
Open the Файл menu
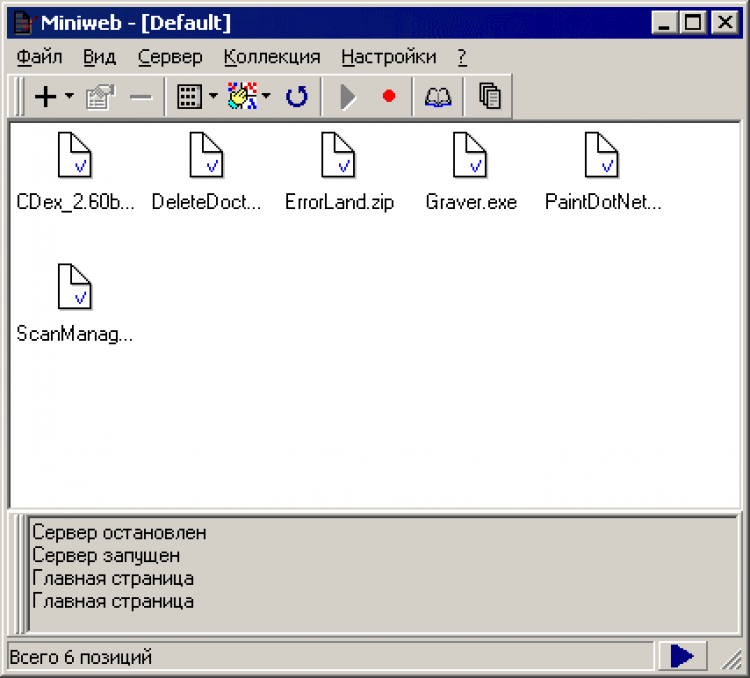click(x=39, y=57)
